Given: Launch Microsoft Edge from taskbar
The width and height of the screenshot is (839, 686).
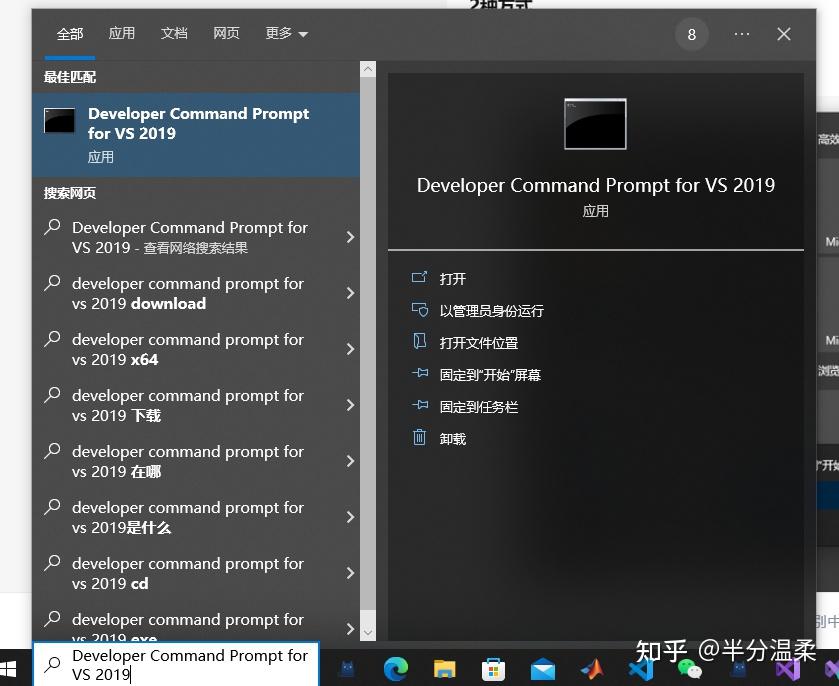Looking at the screenshot, I should [396, 669].
